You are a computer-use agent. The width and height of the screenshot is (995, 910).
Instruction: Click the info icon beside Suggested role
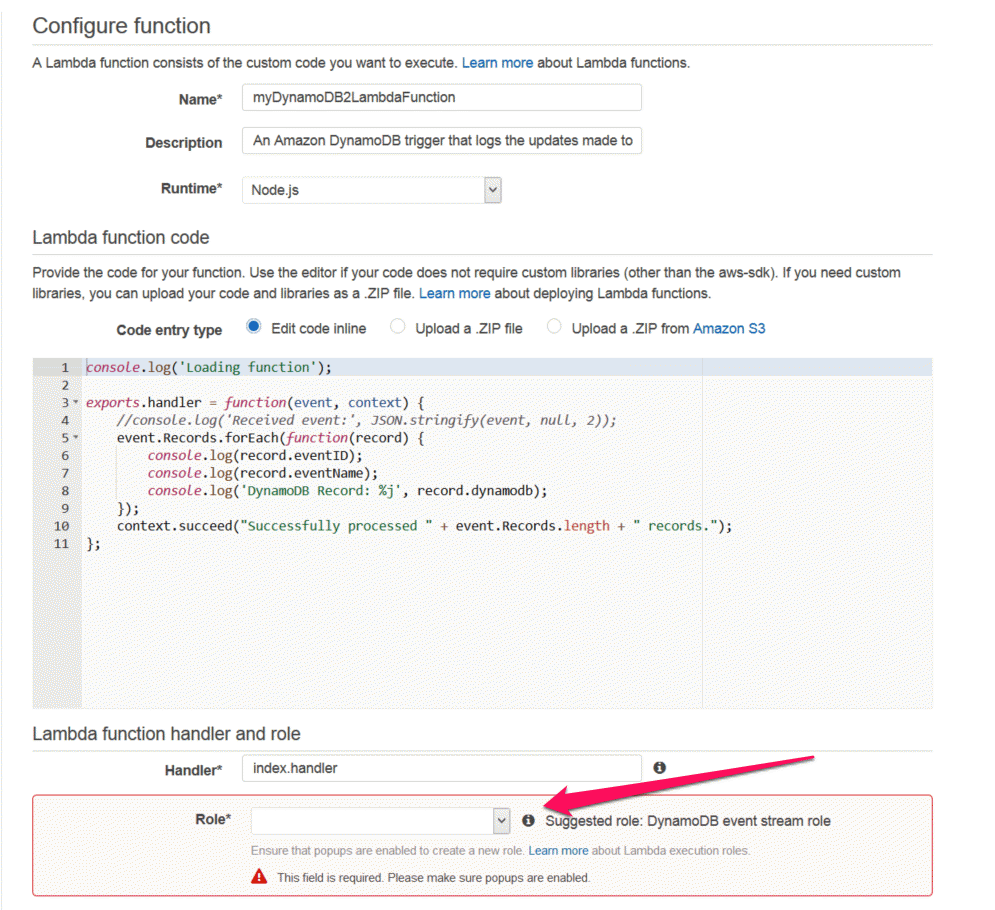528,821
